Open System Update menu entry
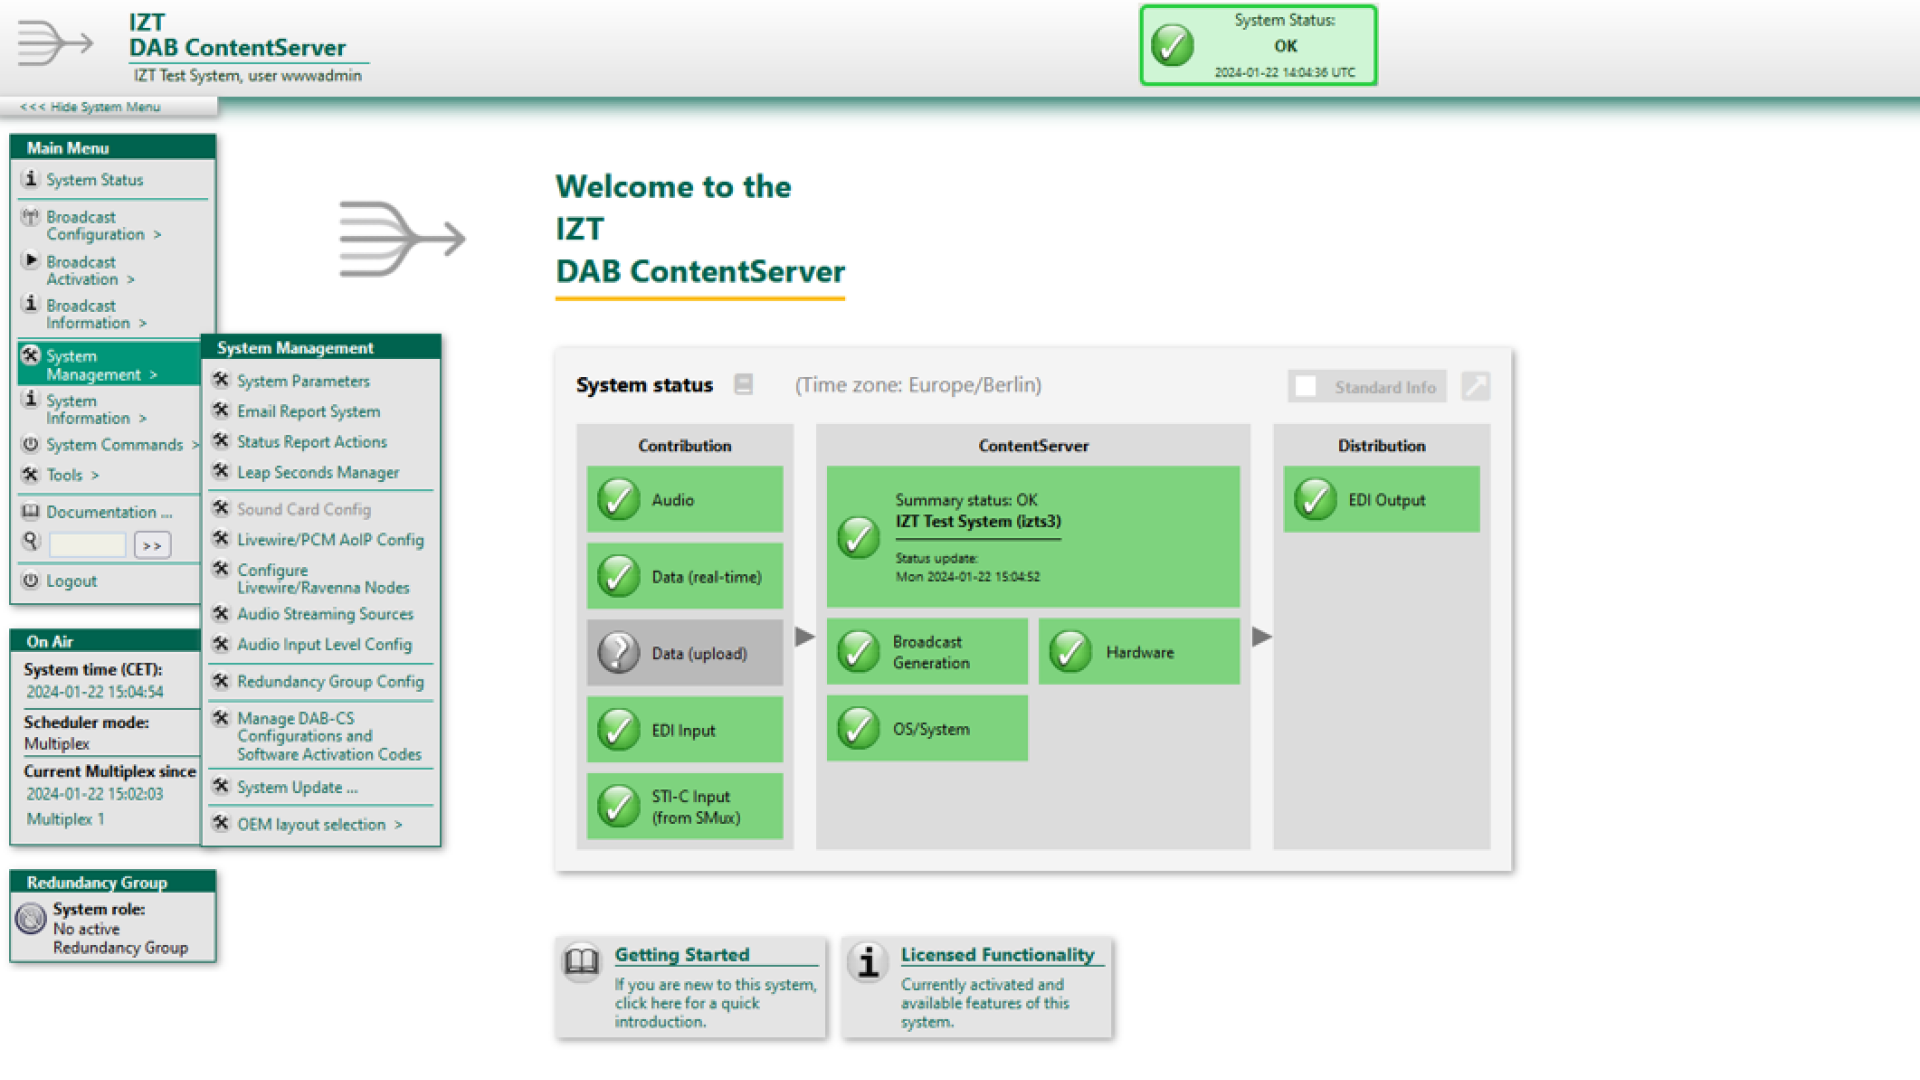The image size is (1920, 1080). click(297, 787)
